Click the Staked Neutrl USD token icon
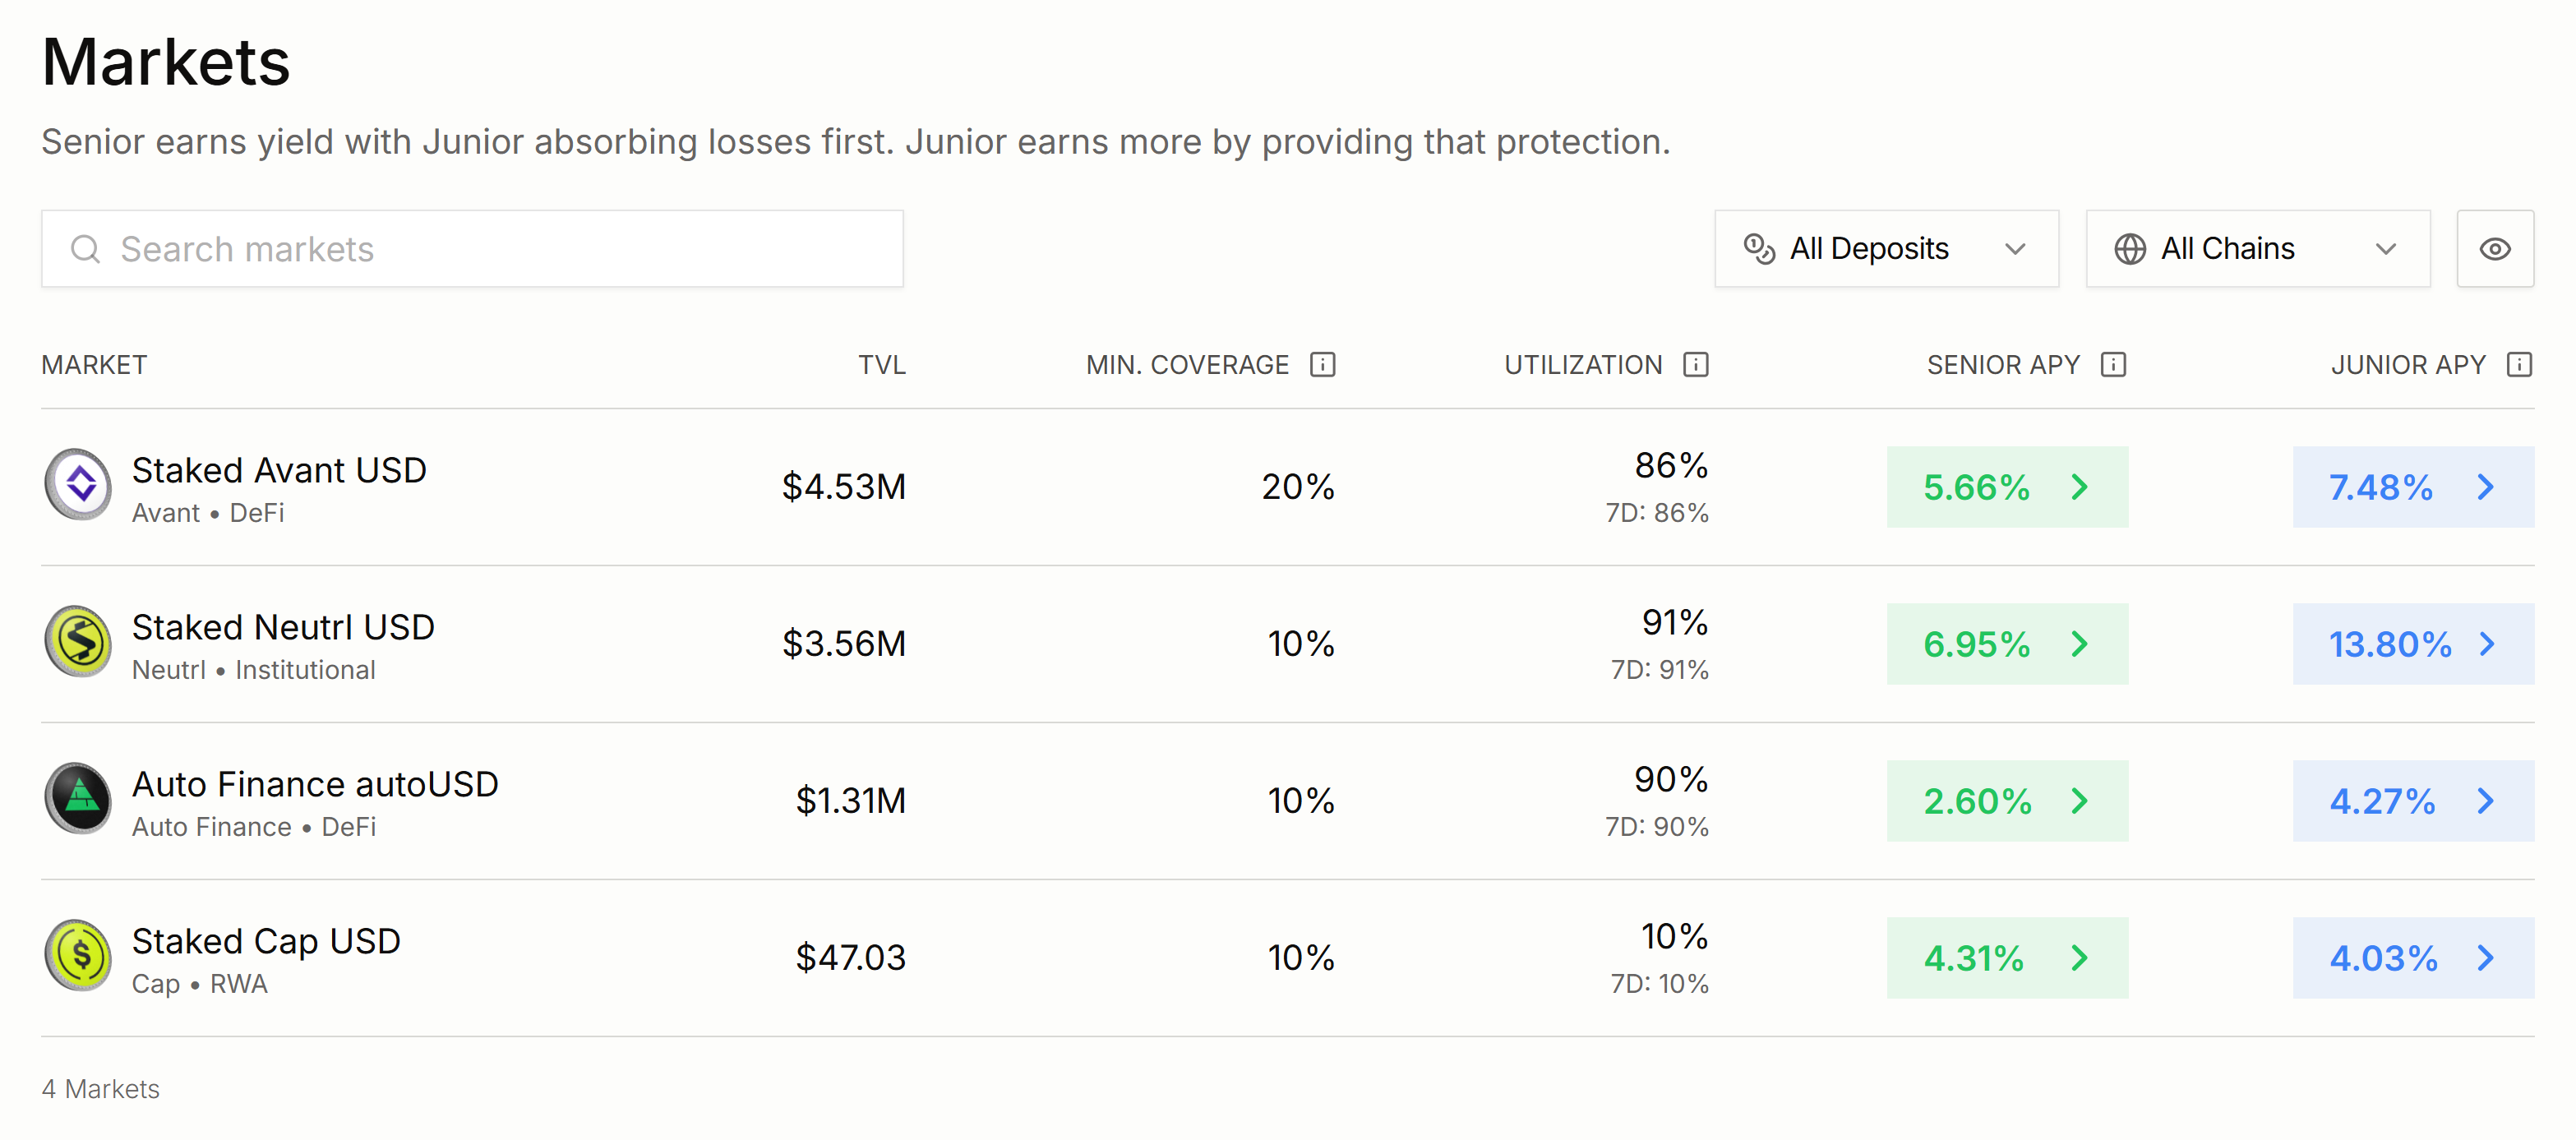The width and height of the screenshot is (2576, 1140). (79, 643)
